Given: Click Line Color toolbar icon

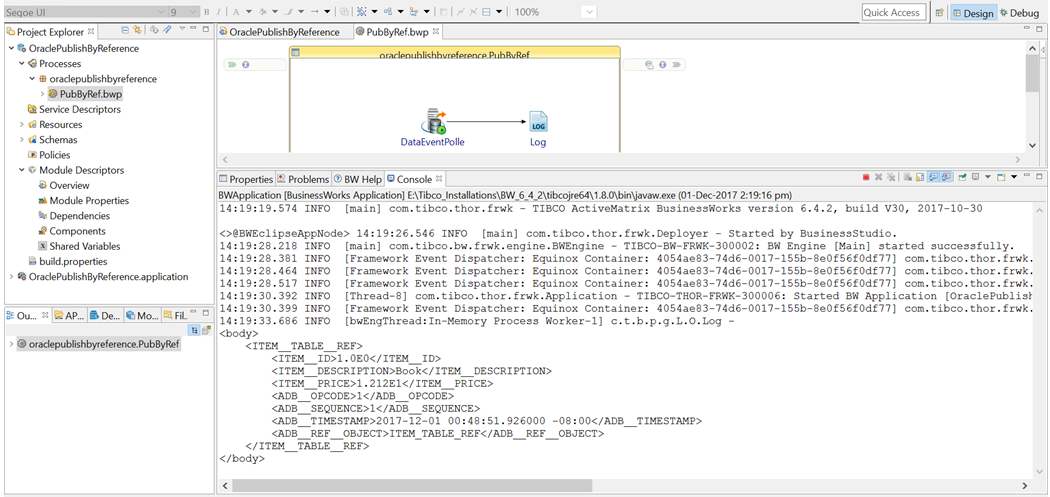Looking at the screenshot, I should point(289,12).
